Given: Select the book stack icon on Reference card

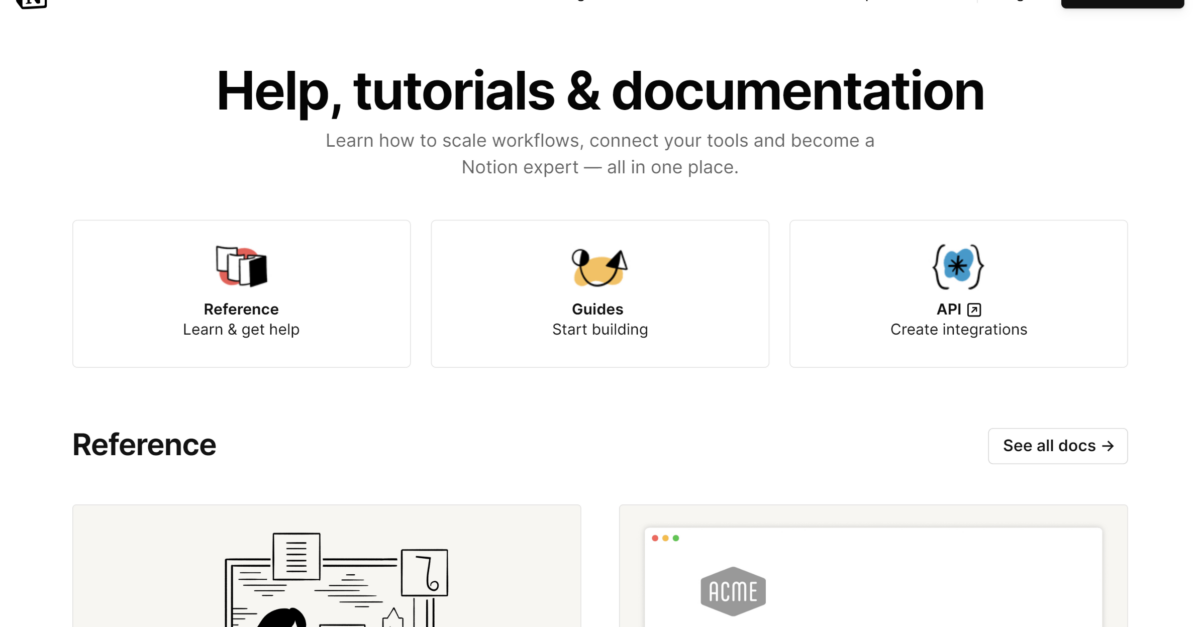Looking at the screenshot, I should (241, 265).
